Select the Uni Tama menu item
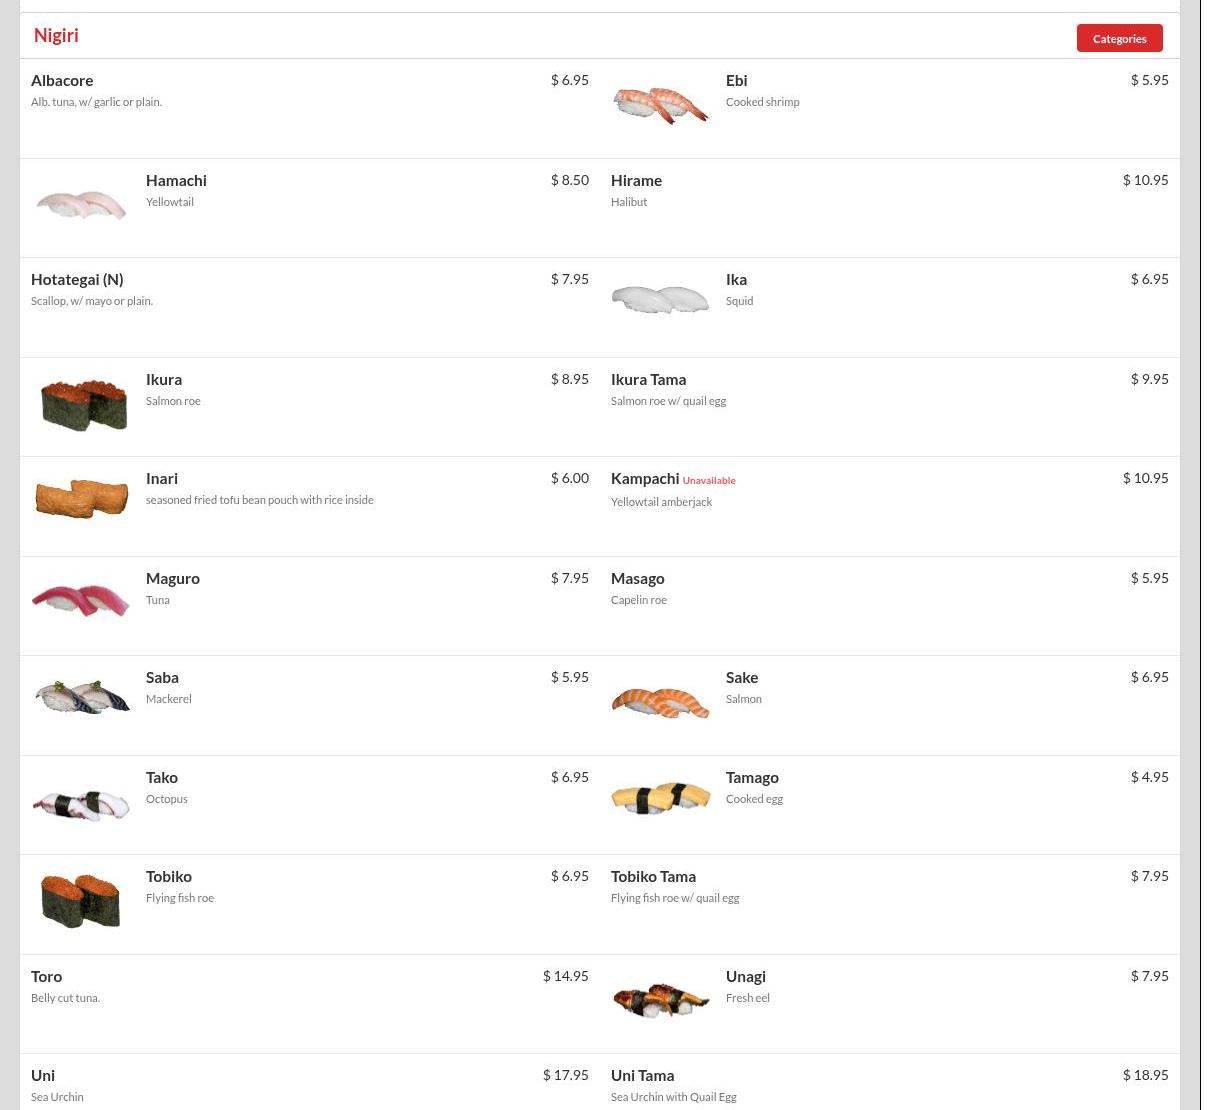This screenshot has height=1110, width=1210. point(890,1082)
